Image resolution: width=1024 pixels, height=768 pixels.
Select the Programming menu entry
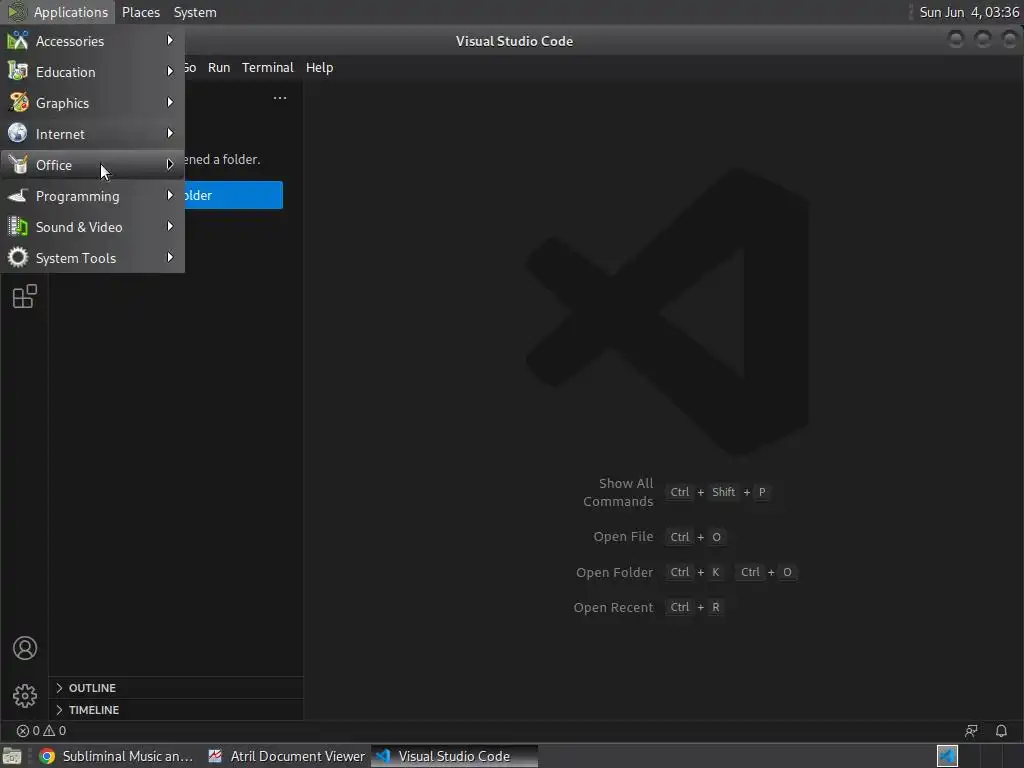tap(93, 196)
